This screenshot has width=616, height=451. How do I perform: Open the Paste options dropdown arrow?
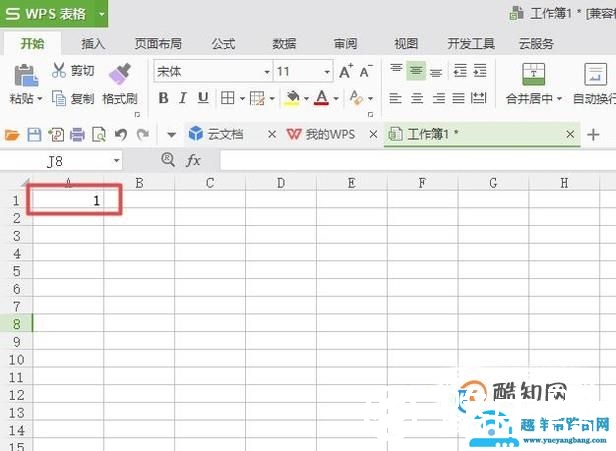39,99
